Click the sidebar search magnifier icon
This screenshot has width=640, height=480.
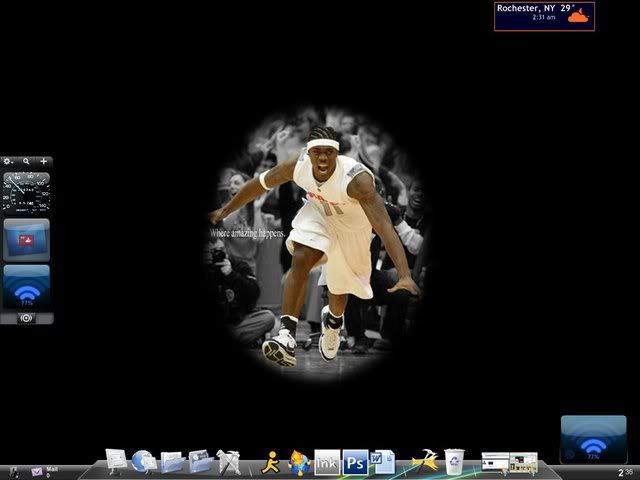coord(27,161)
